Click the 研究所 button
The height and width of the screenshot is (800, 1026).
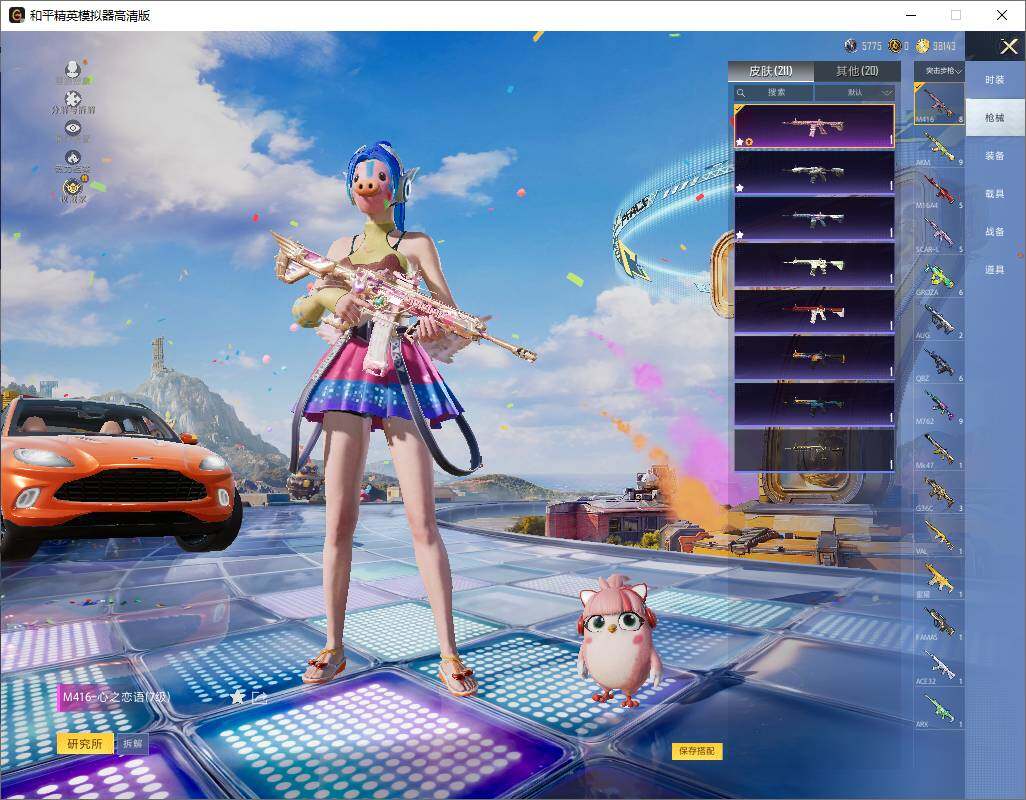85,744
